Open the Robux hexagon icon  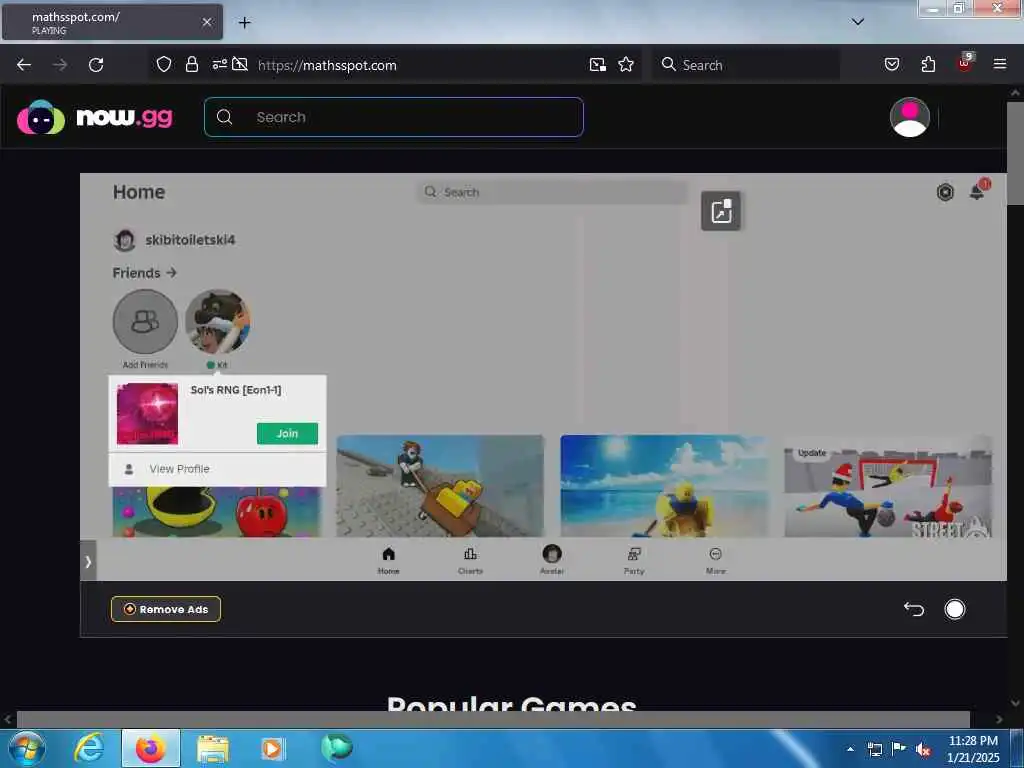click(x=945, y=192)
